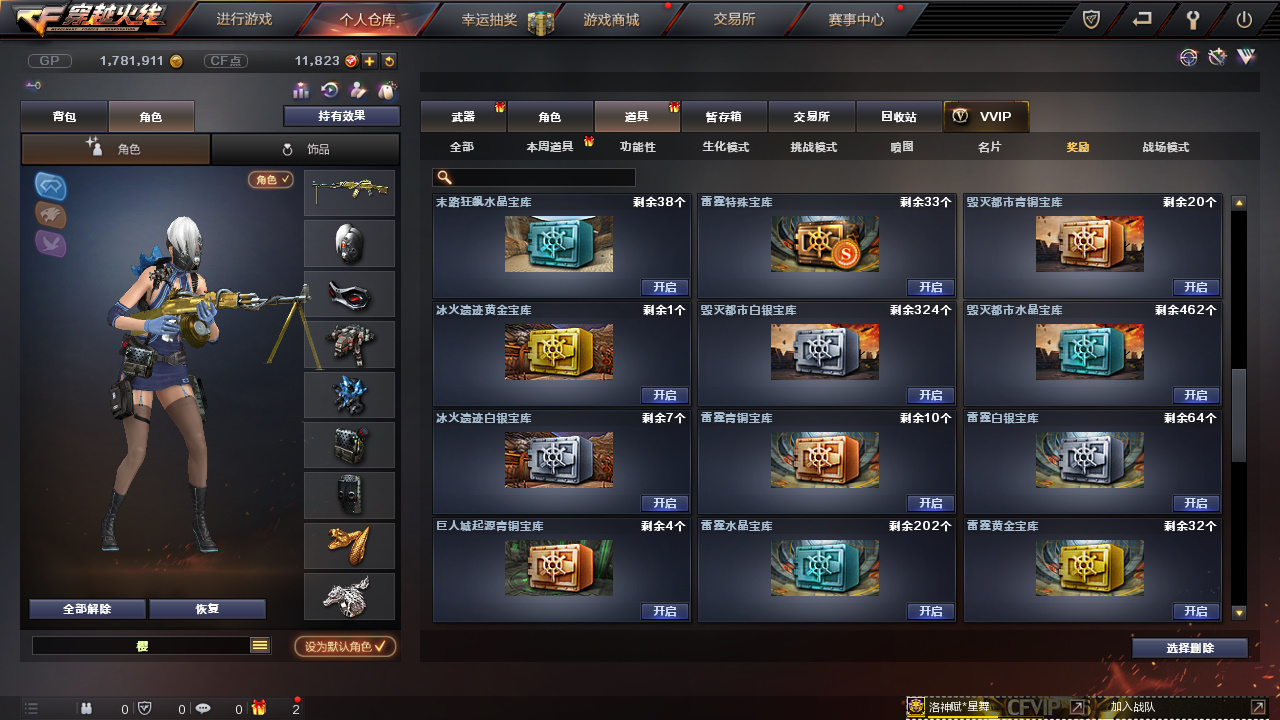Click the yellow plus CF点 recharge icon

[369, 61]
